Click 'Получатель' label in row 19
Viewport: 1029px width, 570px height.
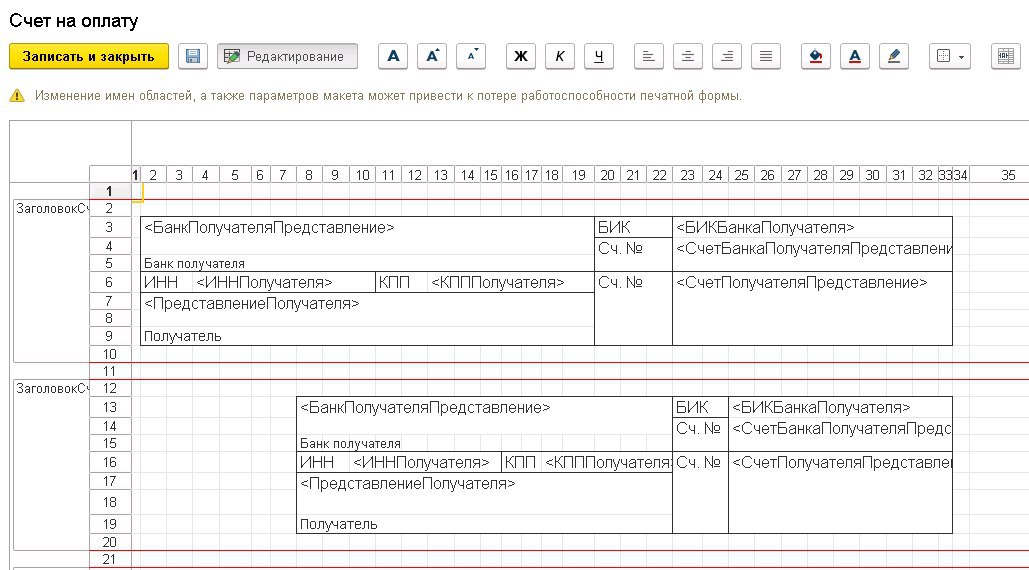339,525
